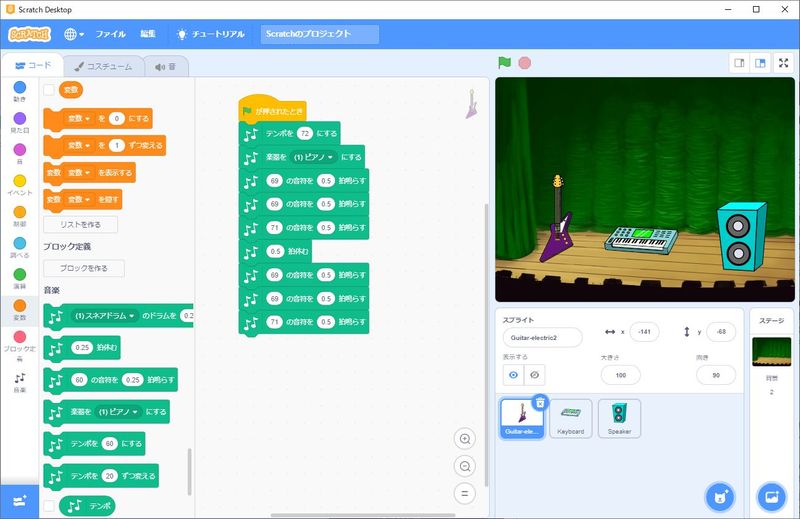Click the green flag to run project
Viewport: 800px width, 519px height.
click(x=505, y=62)
